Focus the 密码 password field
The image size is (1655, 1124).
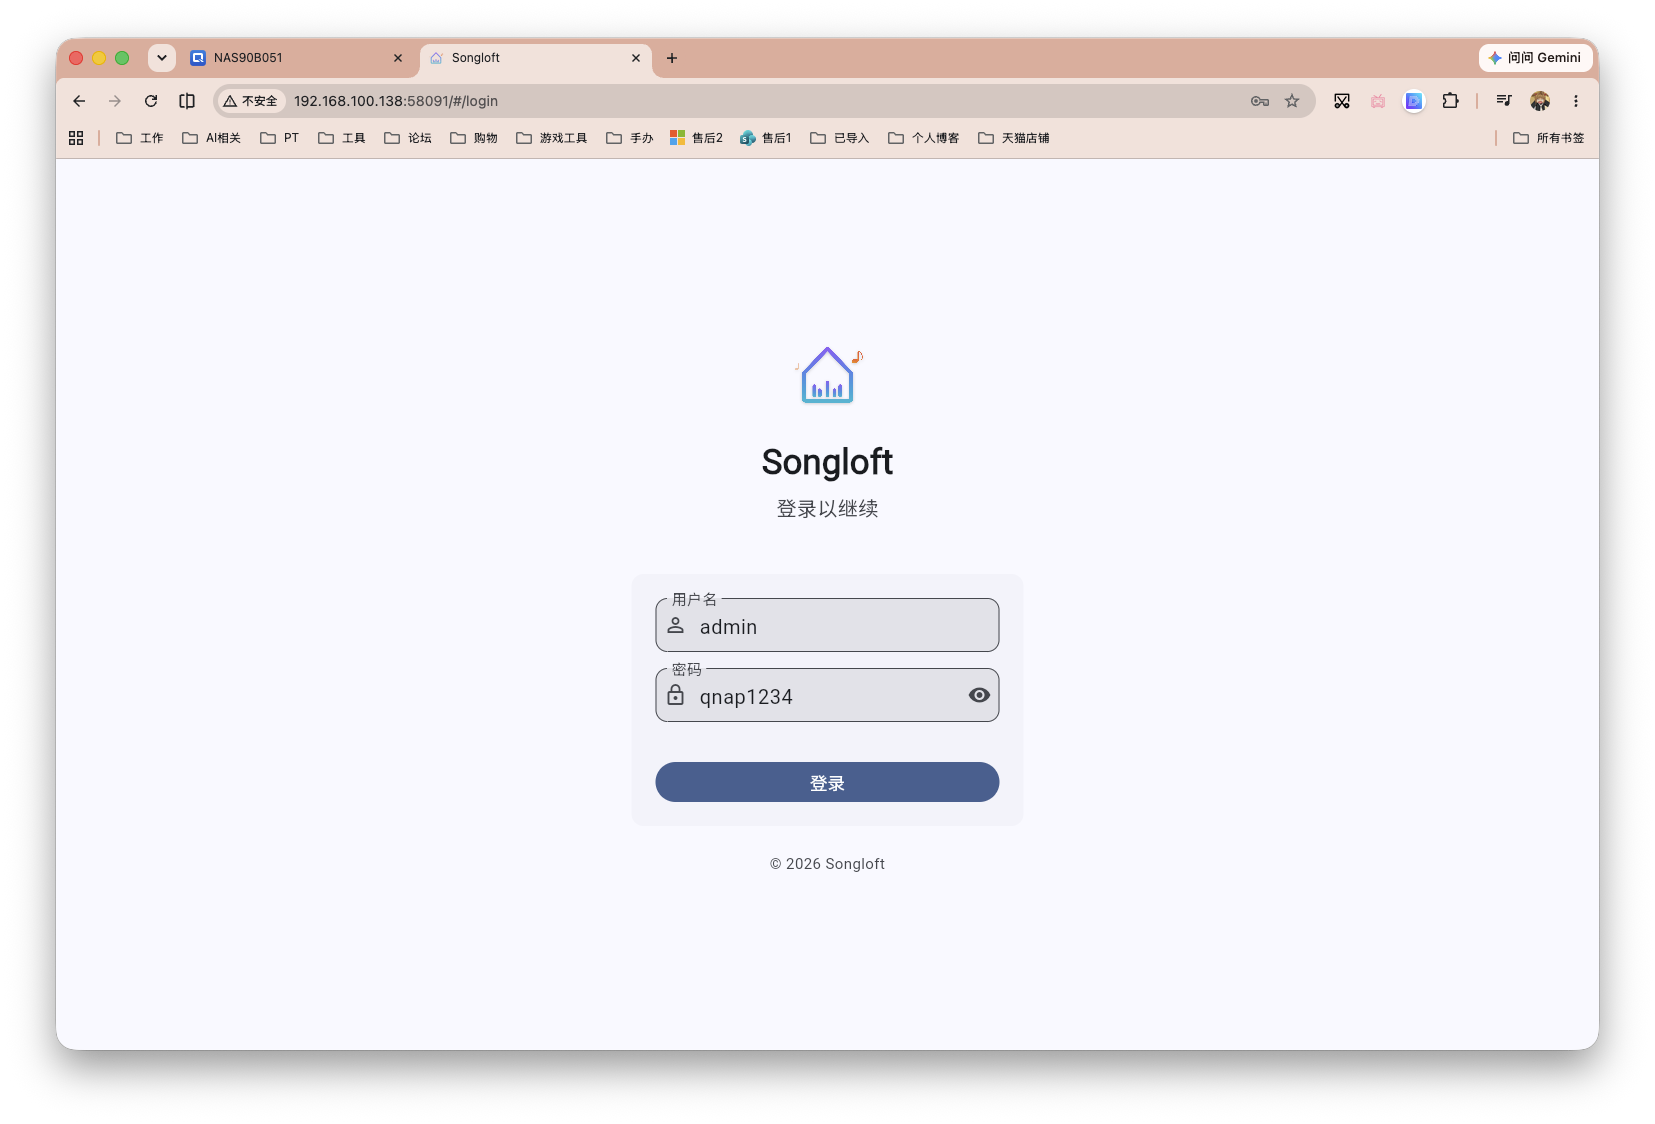827,695
